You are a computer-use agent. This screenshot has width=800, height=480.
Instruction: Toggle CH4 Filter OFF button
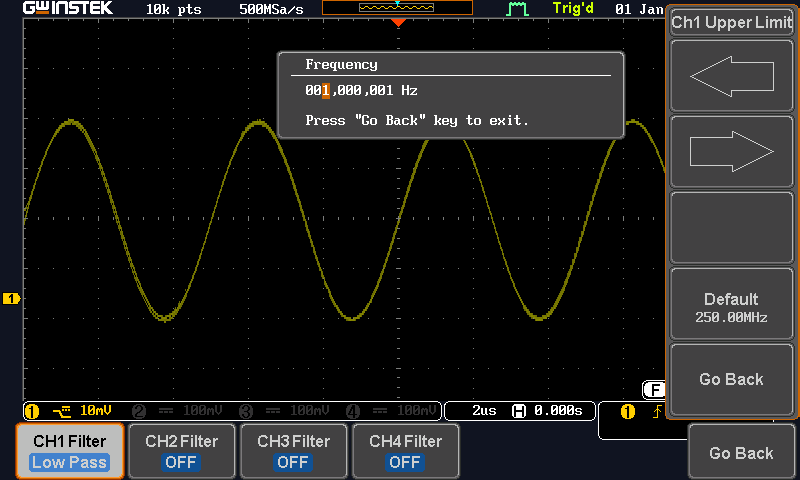[406, 451]
